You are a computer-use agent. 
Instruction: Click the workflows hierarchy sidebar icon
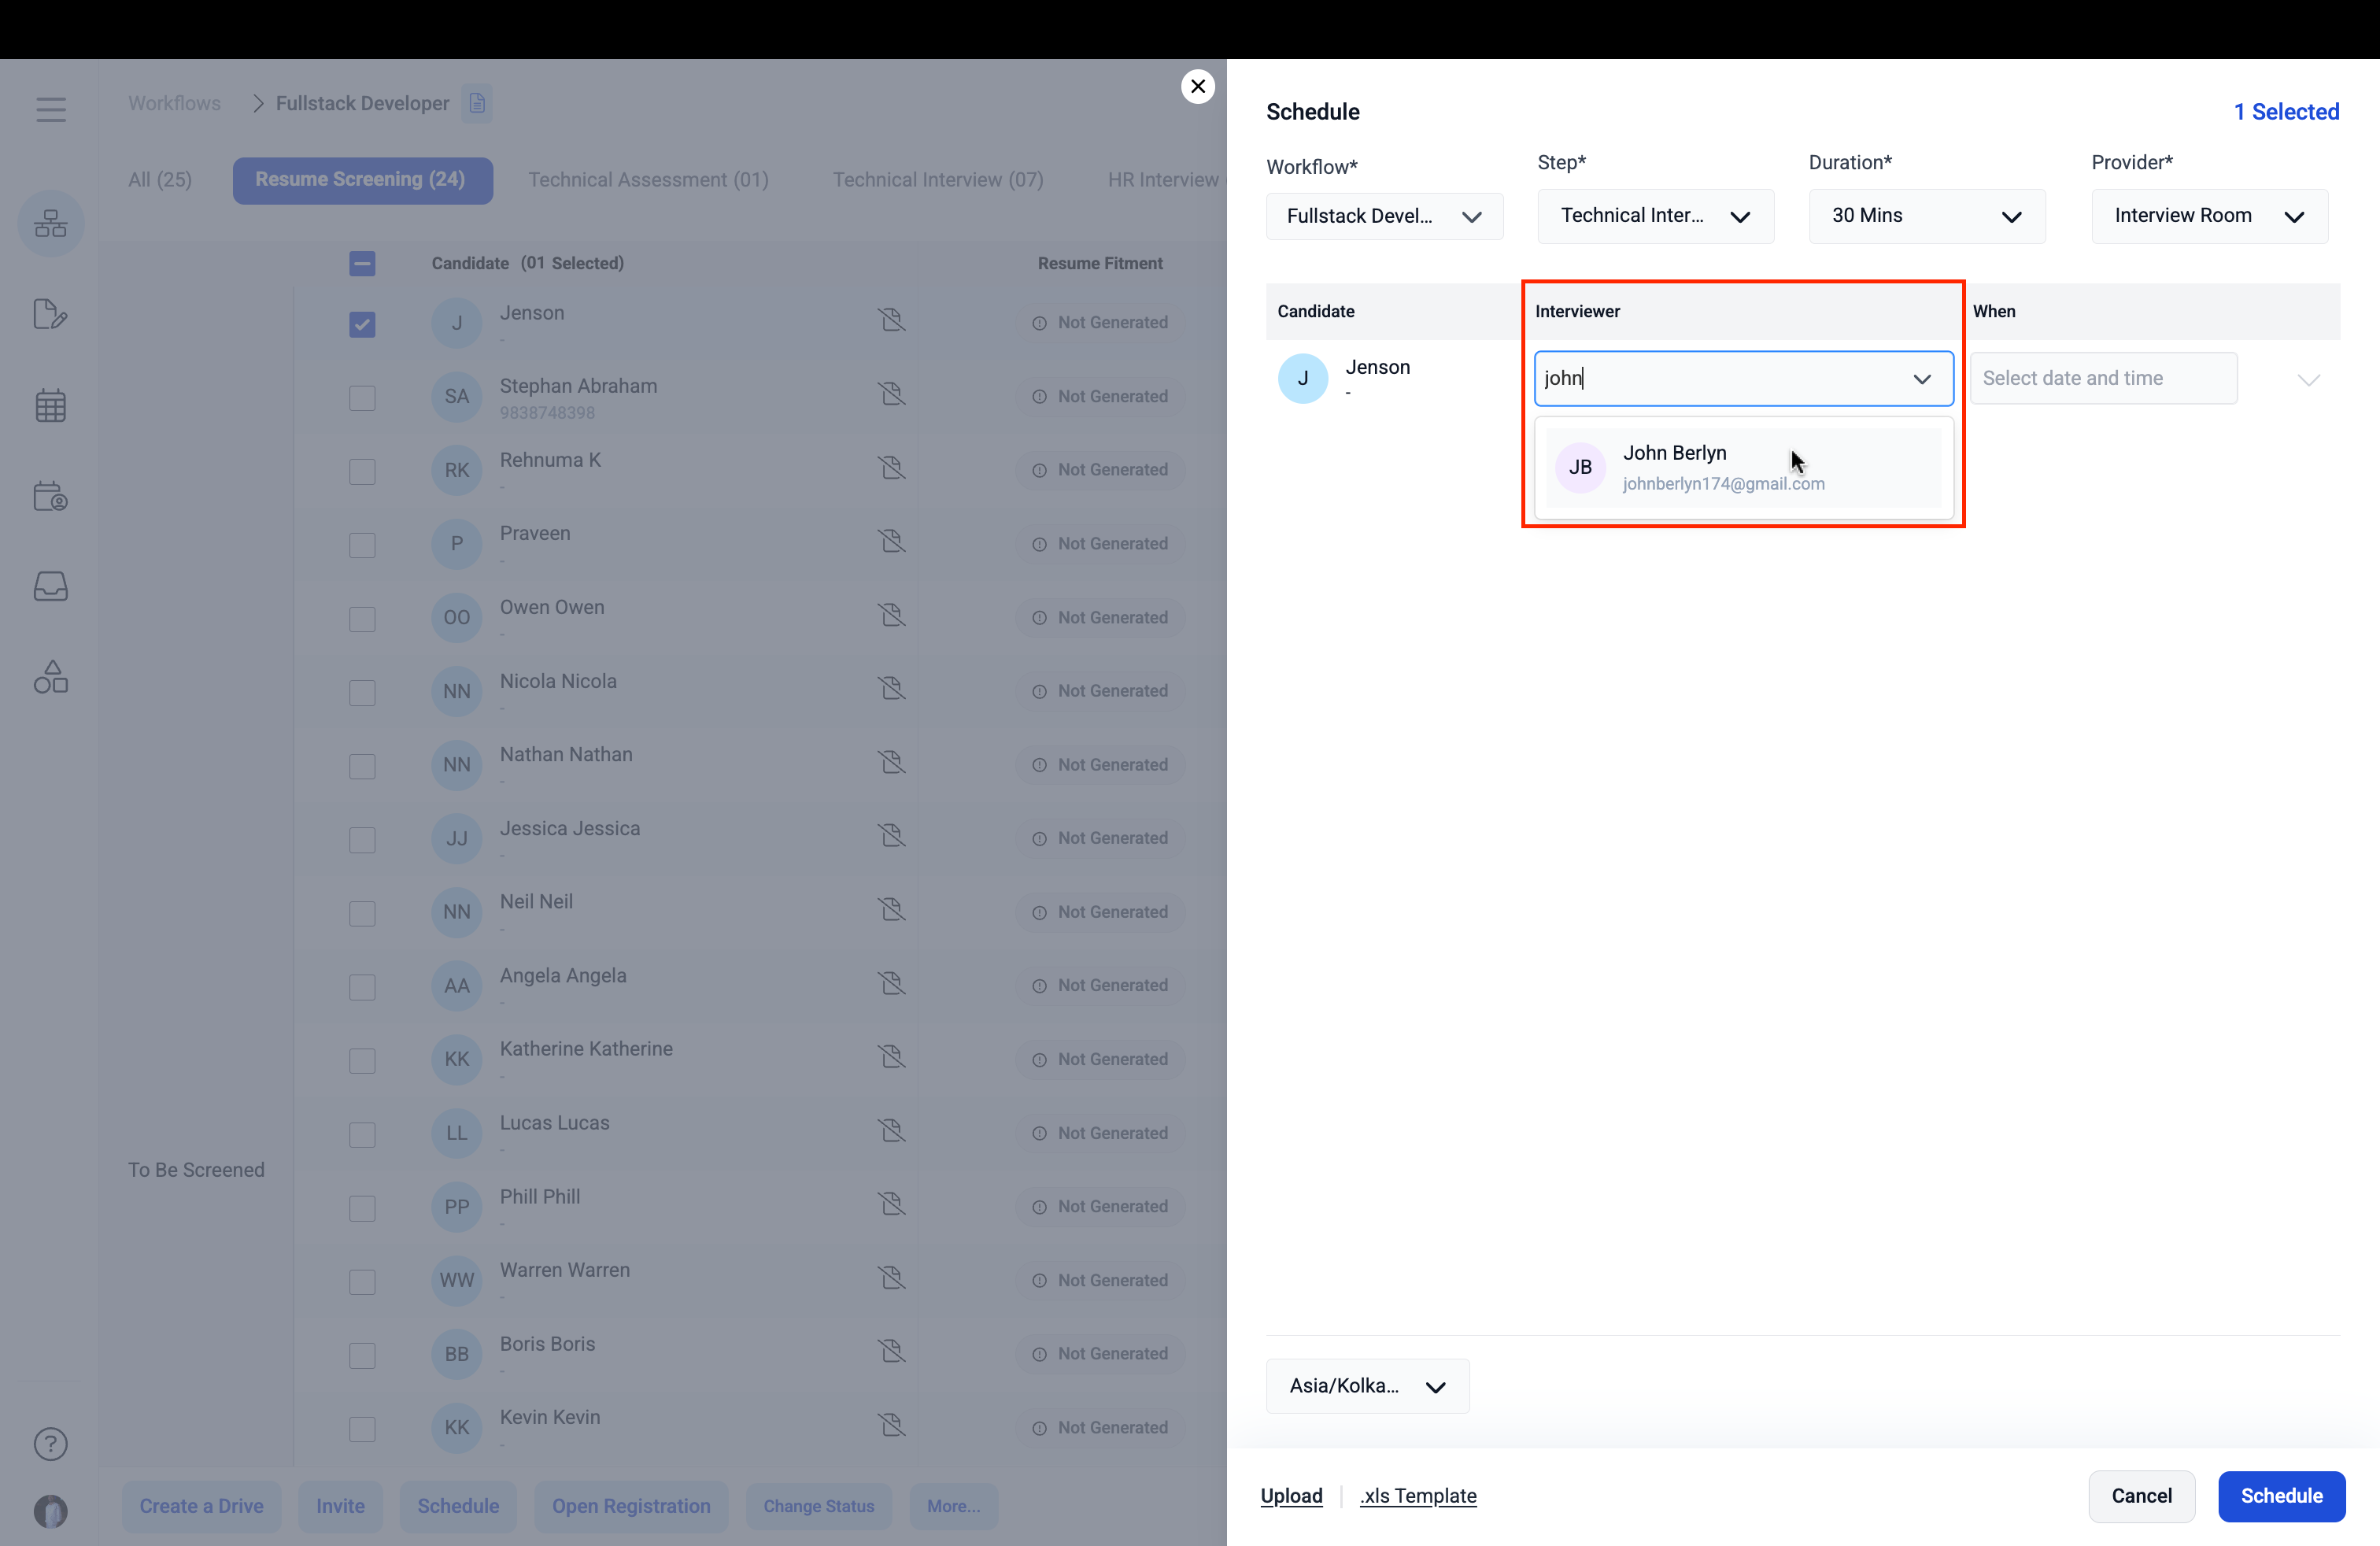pyautogui.click(x=50, y=223)
